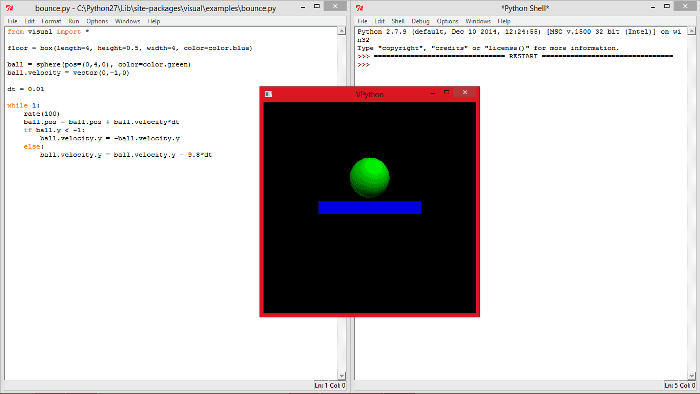Open Help menu in bounce.py editor

click(x=154, y=21)
